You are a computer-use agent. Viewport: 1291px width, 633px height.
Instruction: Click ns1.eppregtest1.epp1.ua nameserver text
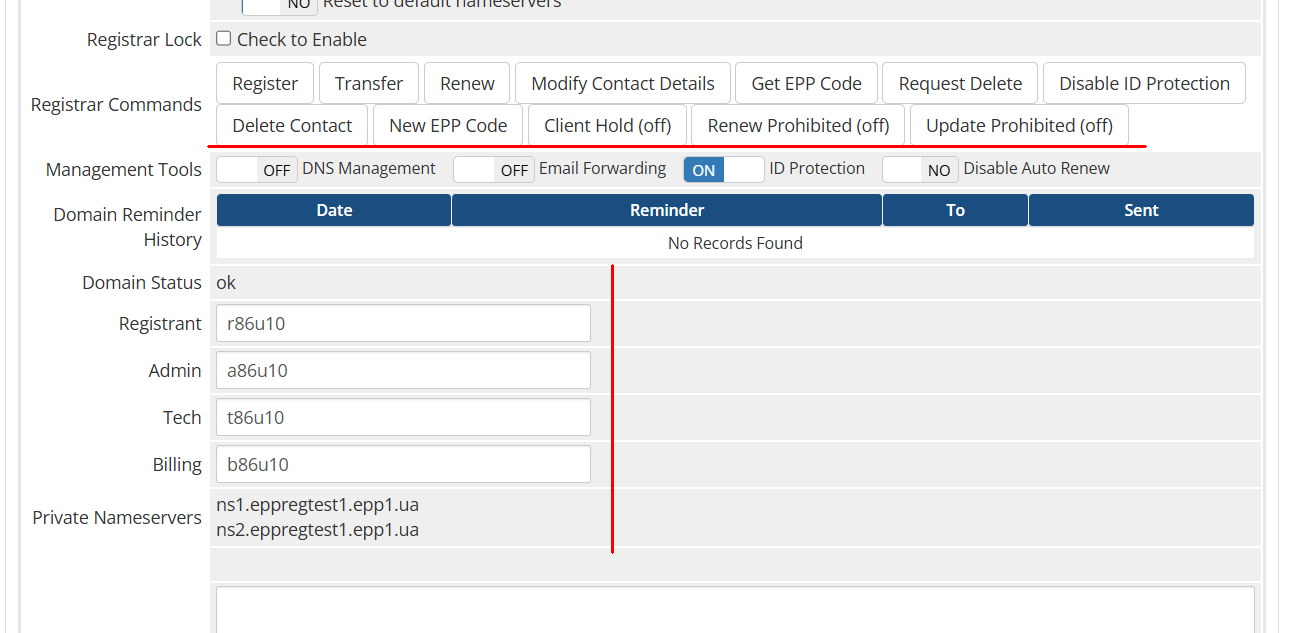317,505
